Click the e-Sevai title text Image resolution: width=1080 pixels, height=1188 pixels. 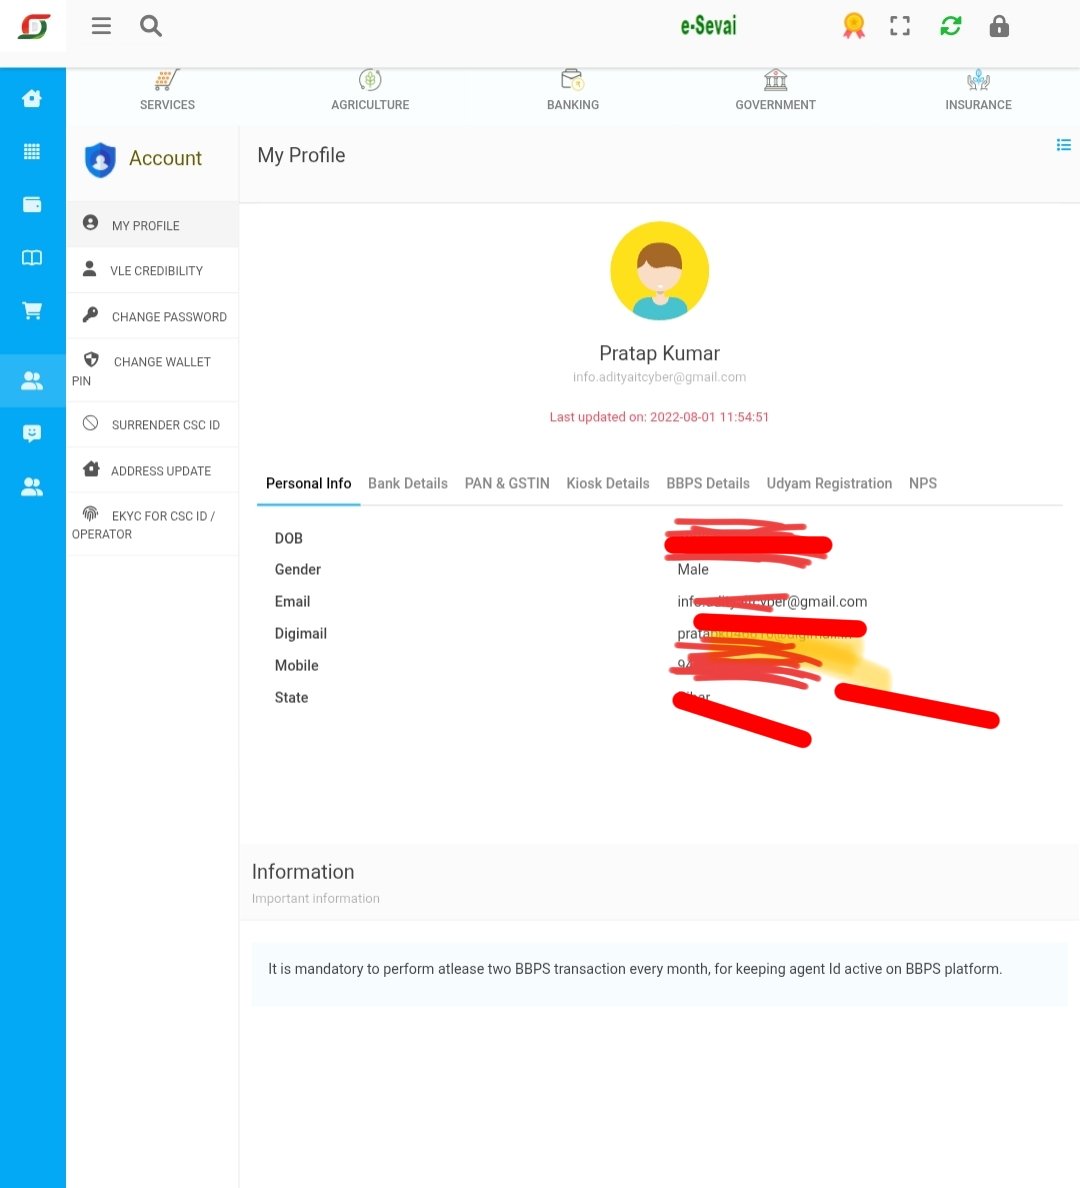pyautogui.click(x=708, y=26)
